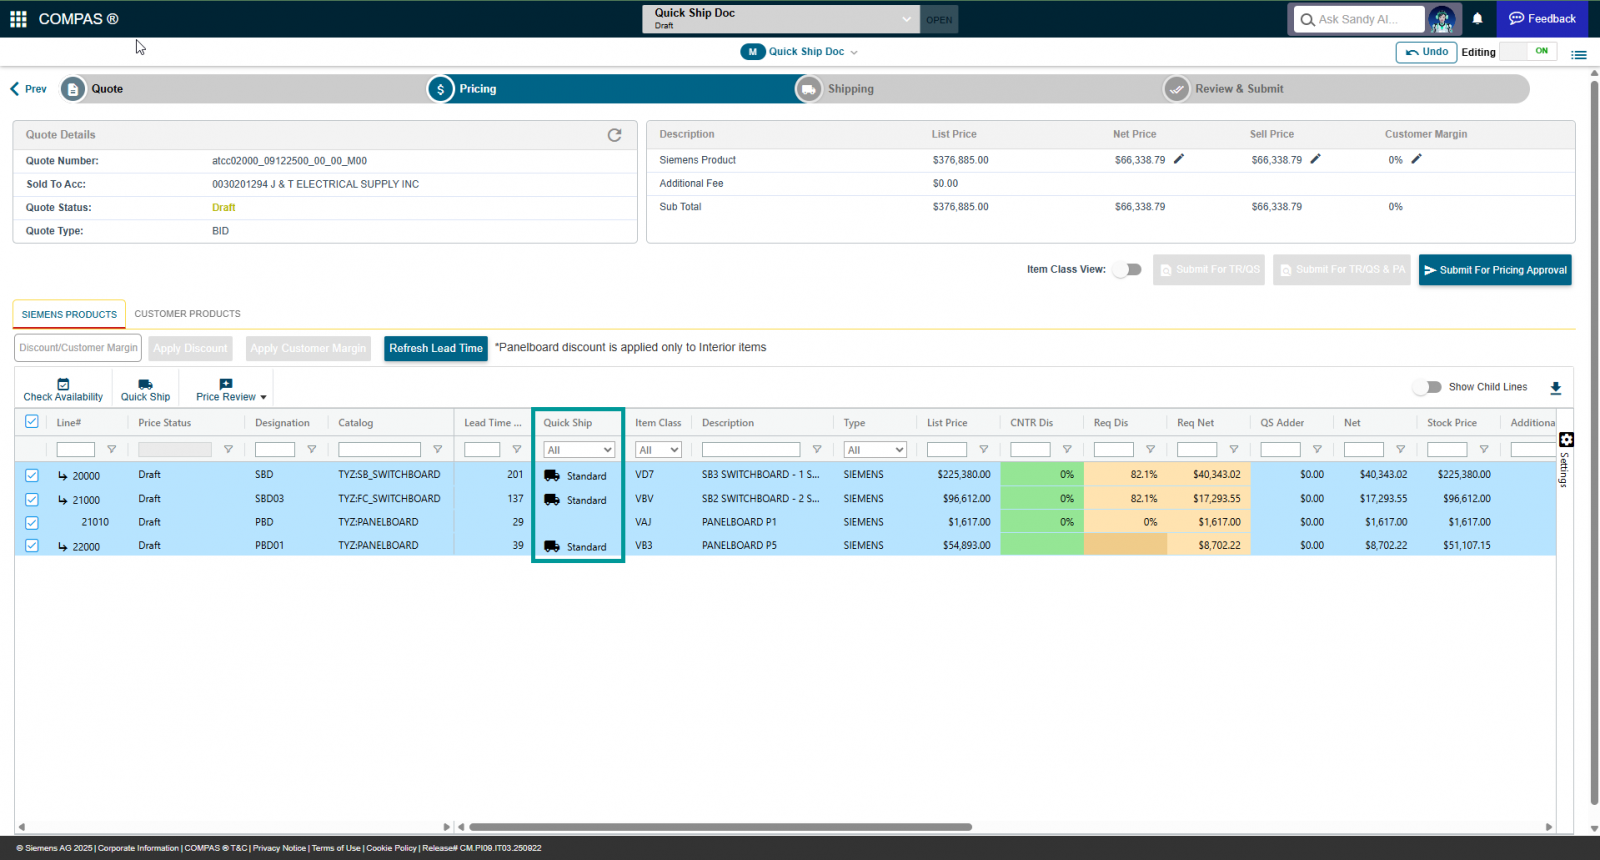The height and width of the screenshot is (860, 1600).
Task: Click the List Price filter funnel
Action: [983, 450]
